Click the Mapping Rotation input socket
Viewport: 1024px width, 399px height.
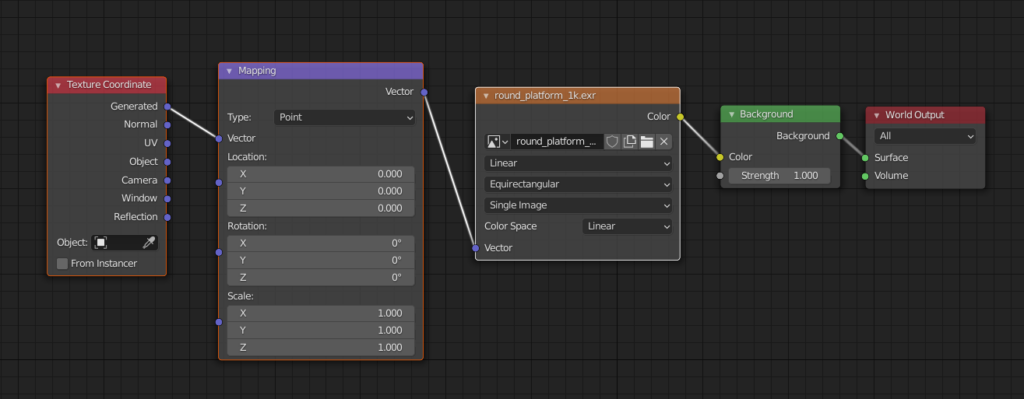pyautogui.click(x=219, y=252)
